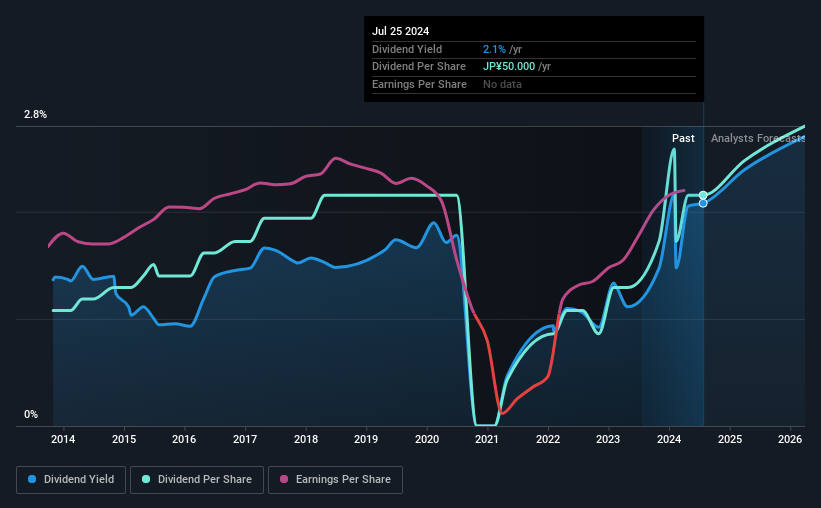Toggle the Dividend Per Share legend button
Screen dimensions: 821x508
[197, 480]
